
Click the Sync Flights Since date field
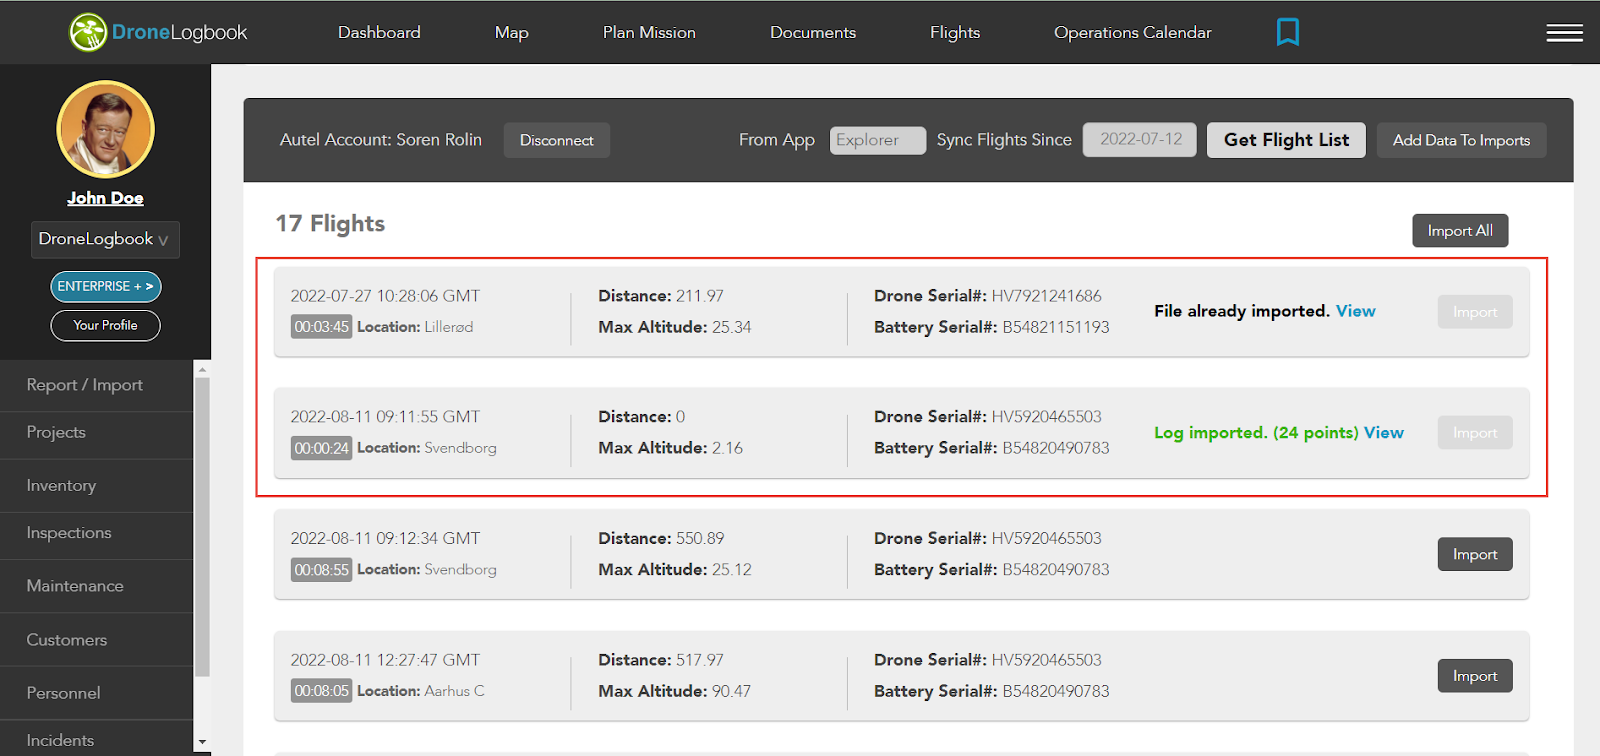tap(1140, 140)
